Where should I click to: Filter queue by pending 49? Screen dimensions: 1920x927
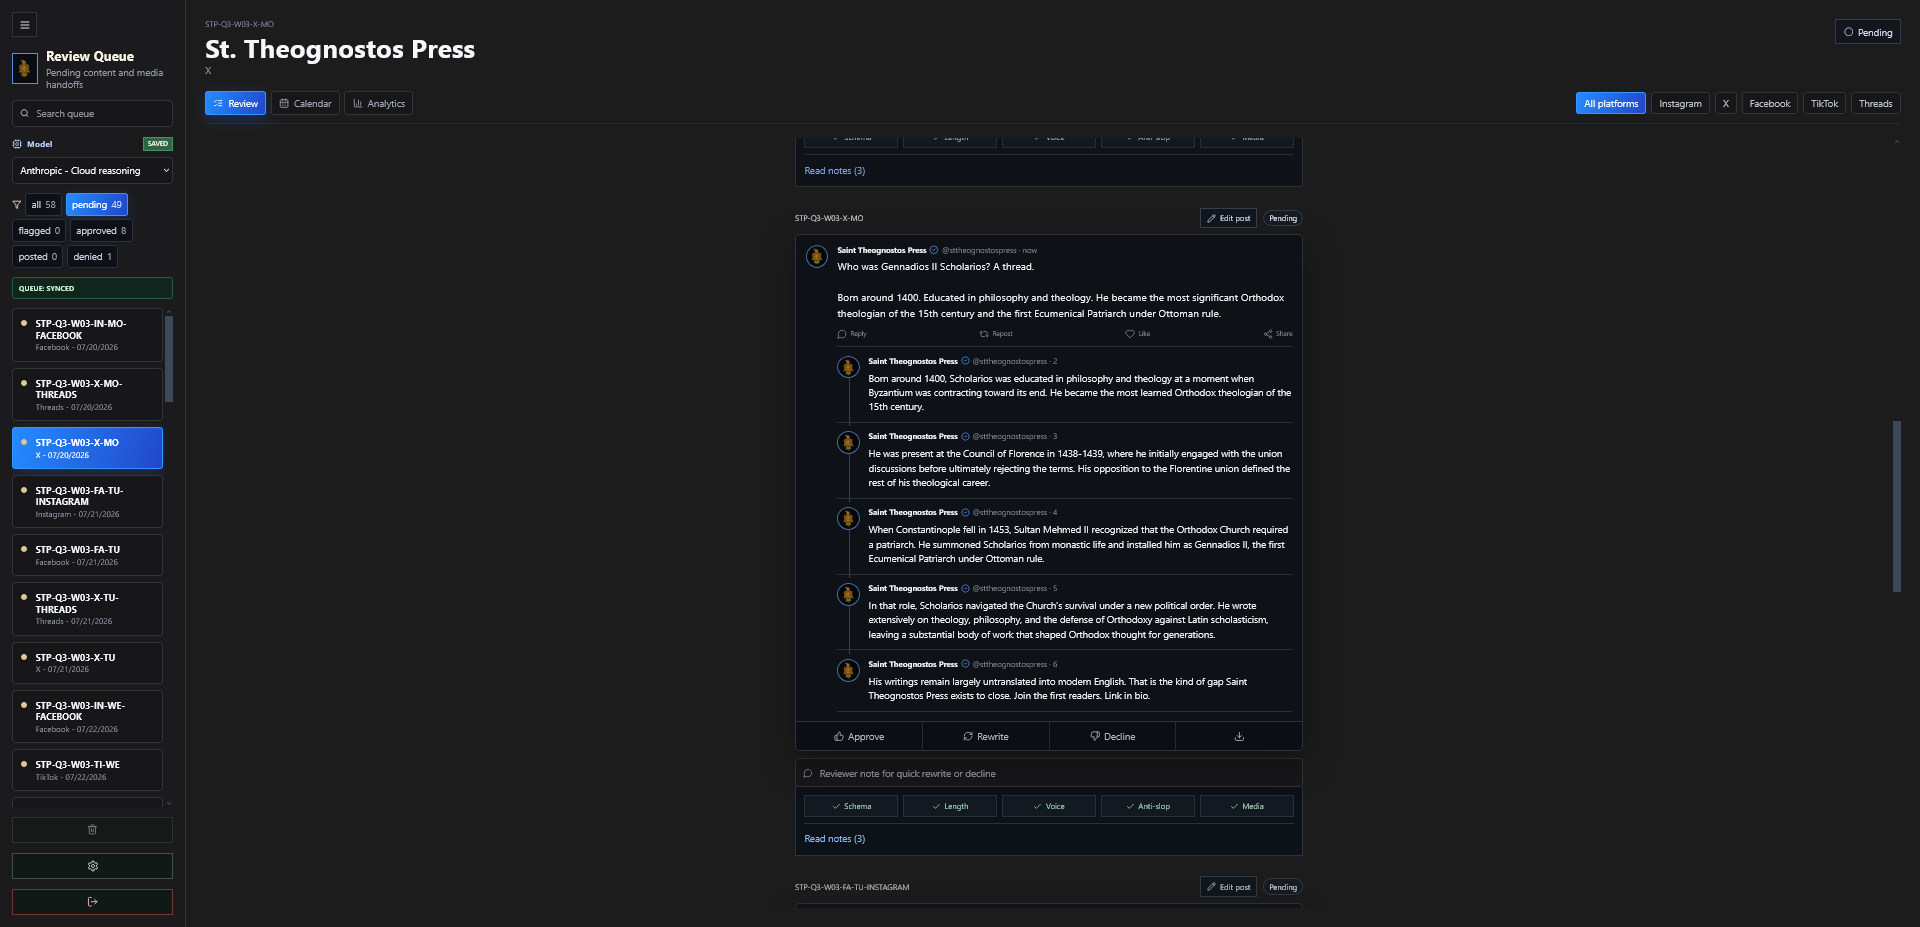click(x=97, y=205)
